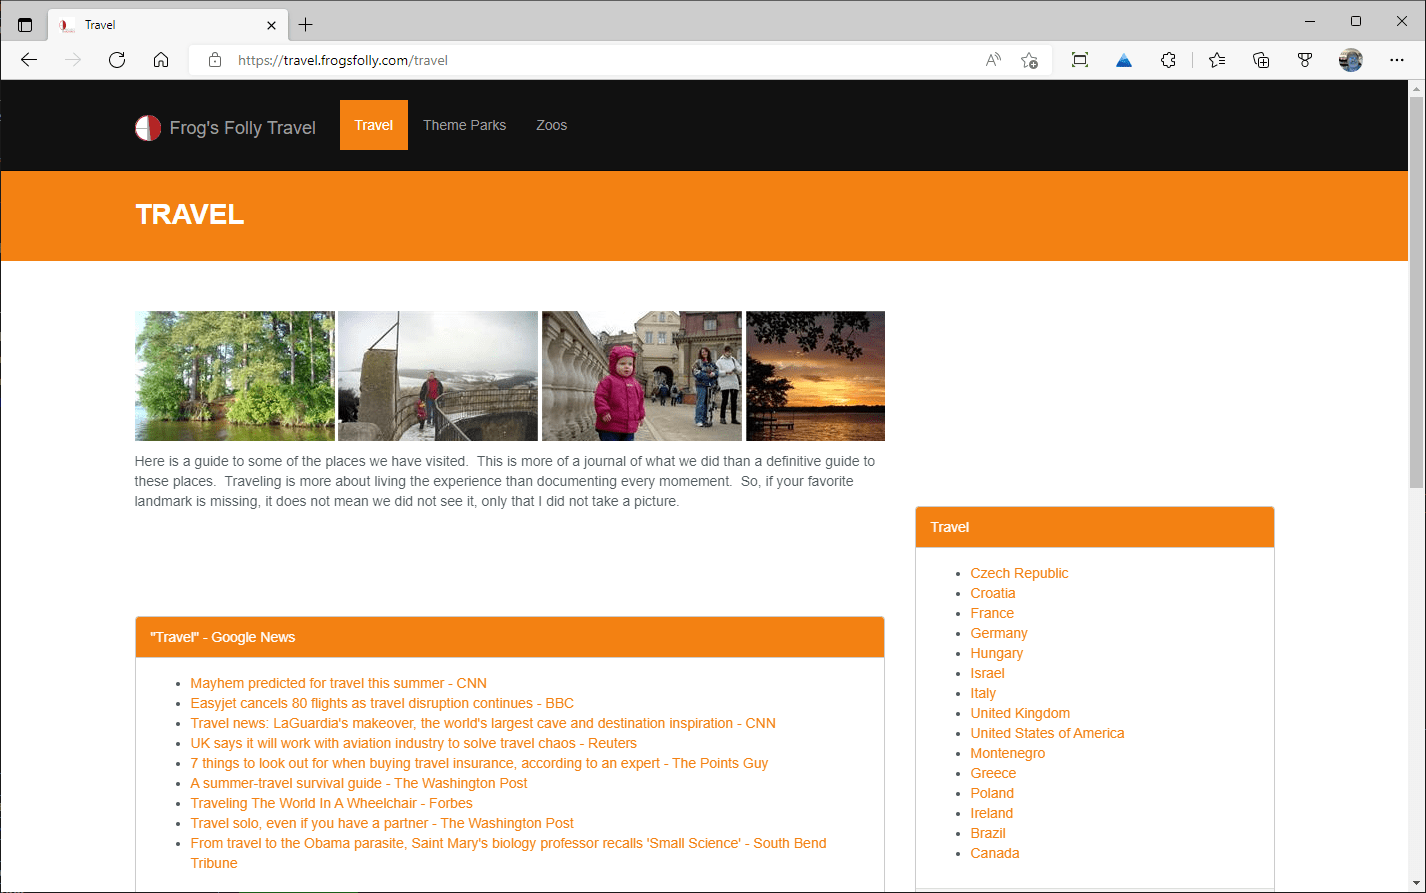1426x893 pixels.
Task: Open a new browser tab
Action: click(306, 25)
